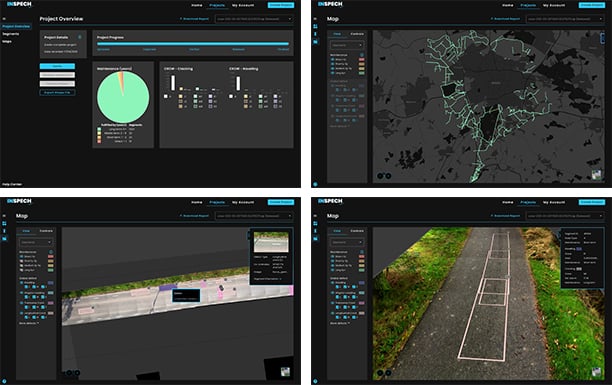Click the Inspech logo on Project Overview page
The image size is (612, 385).
pos(19,4)
